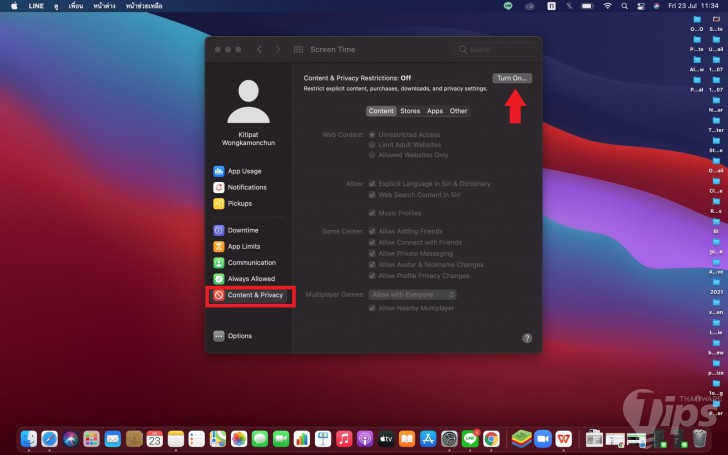This screenshot has height=455, width=728.
Task: Select Always Allowed in the sidebar
Action: pyautogui.click(x=244, y=279)
